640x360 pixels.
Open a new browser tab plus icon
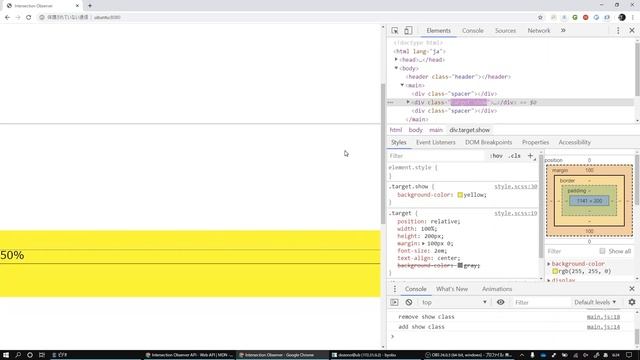pos(90,6)
